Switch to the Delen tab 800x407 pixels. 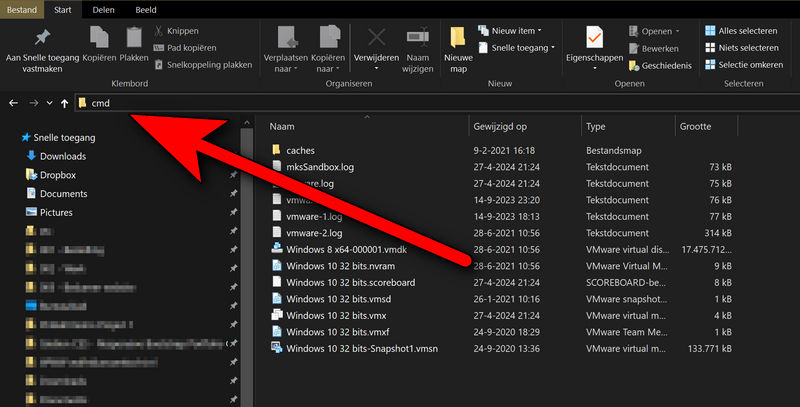103,10
